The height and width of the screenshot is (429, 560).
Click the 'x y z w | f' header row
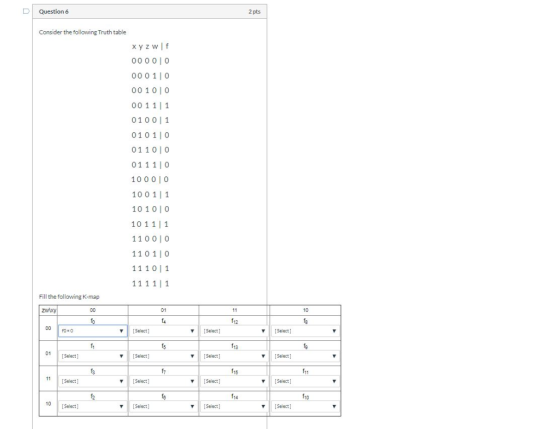150,46
